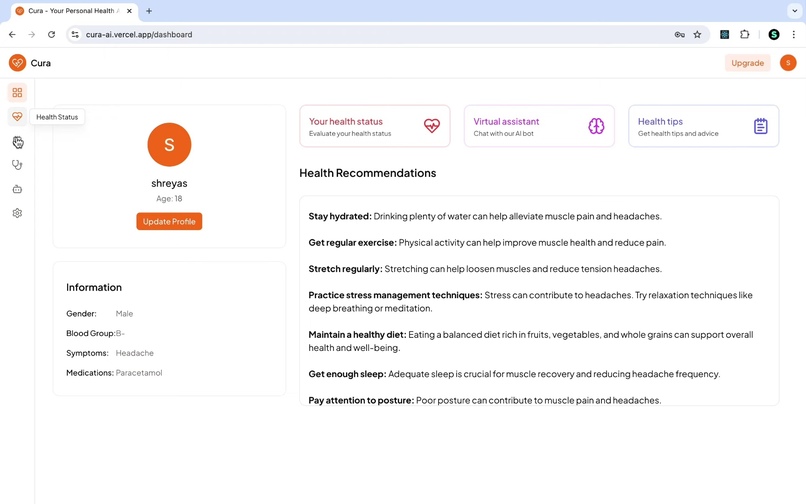The image size is (806, 504).
Task: Go back with browser back arrow
Action: click(x=12, y=34)
